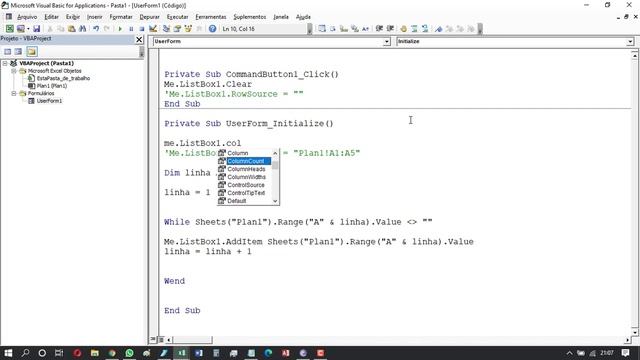The image size is (640, 360).
Task: Click the Outdent toolbar icon
Action: [x=390, y=29]
